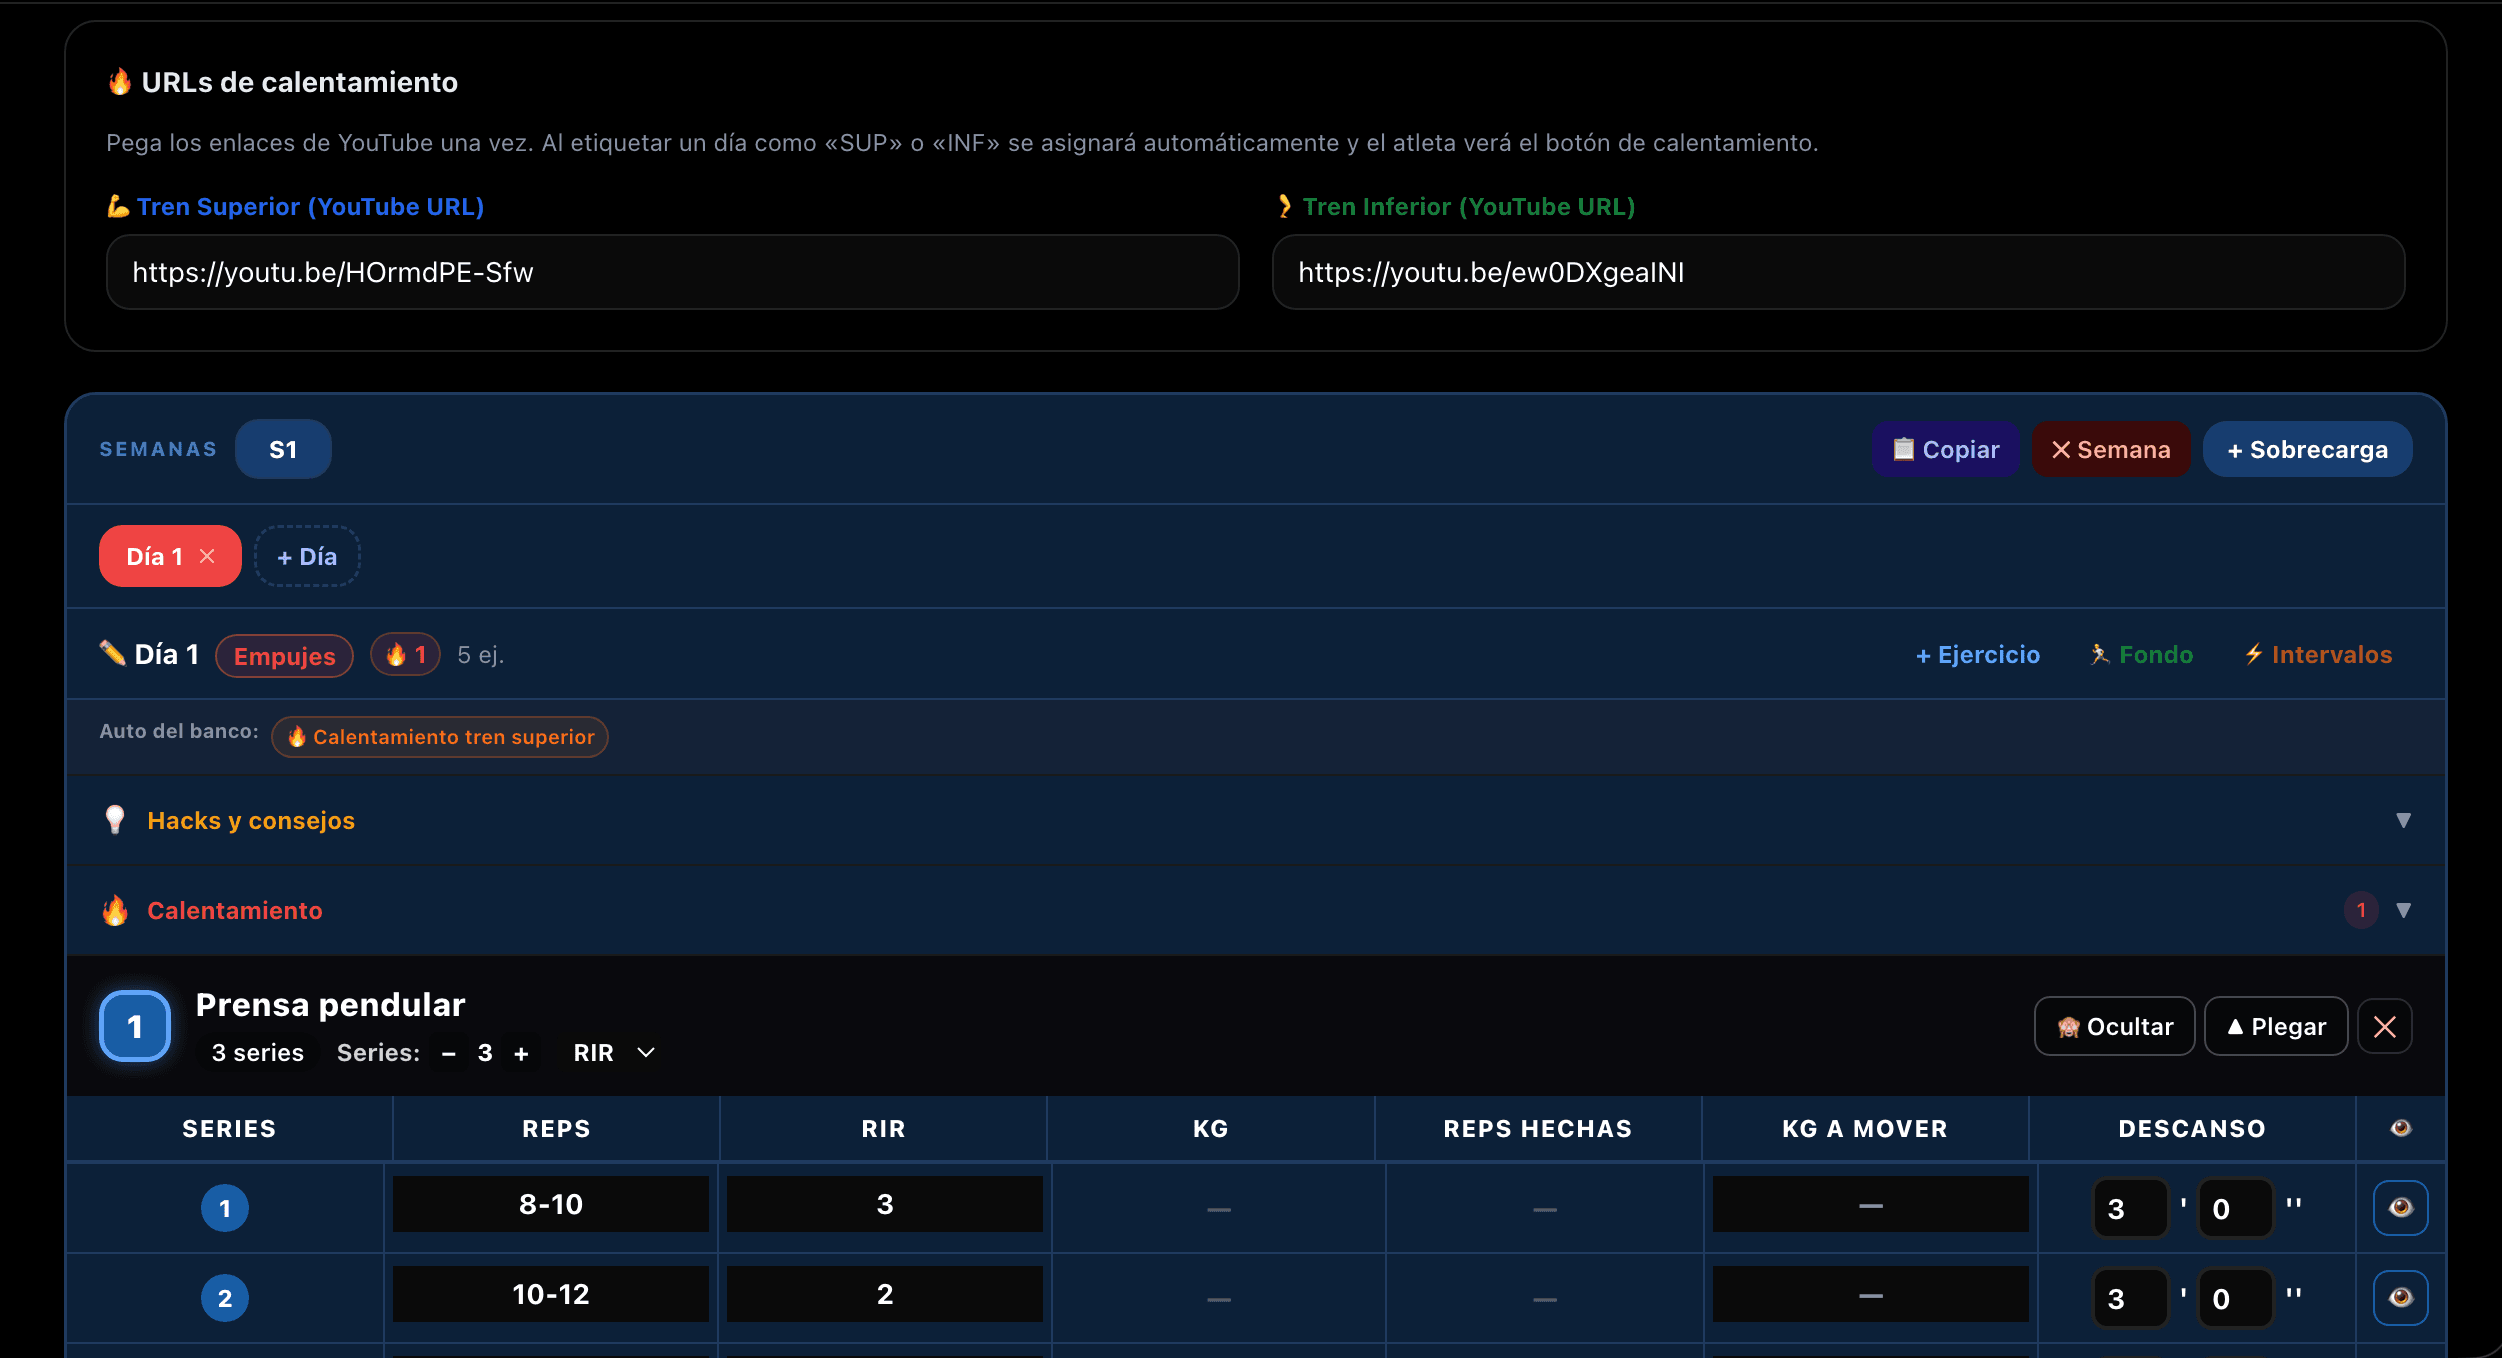Toggle visibility of series 1 row
Image resolution: width=2502 pixels, height=1358 pixels.
(x=2400, y=1208)
